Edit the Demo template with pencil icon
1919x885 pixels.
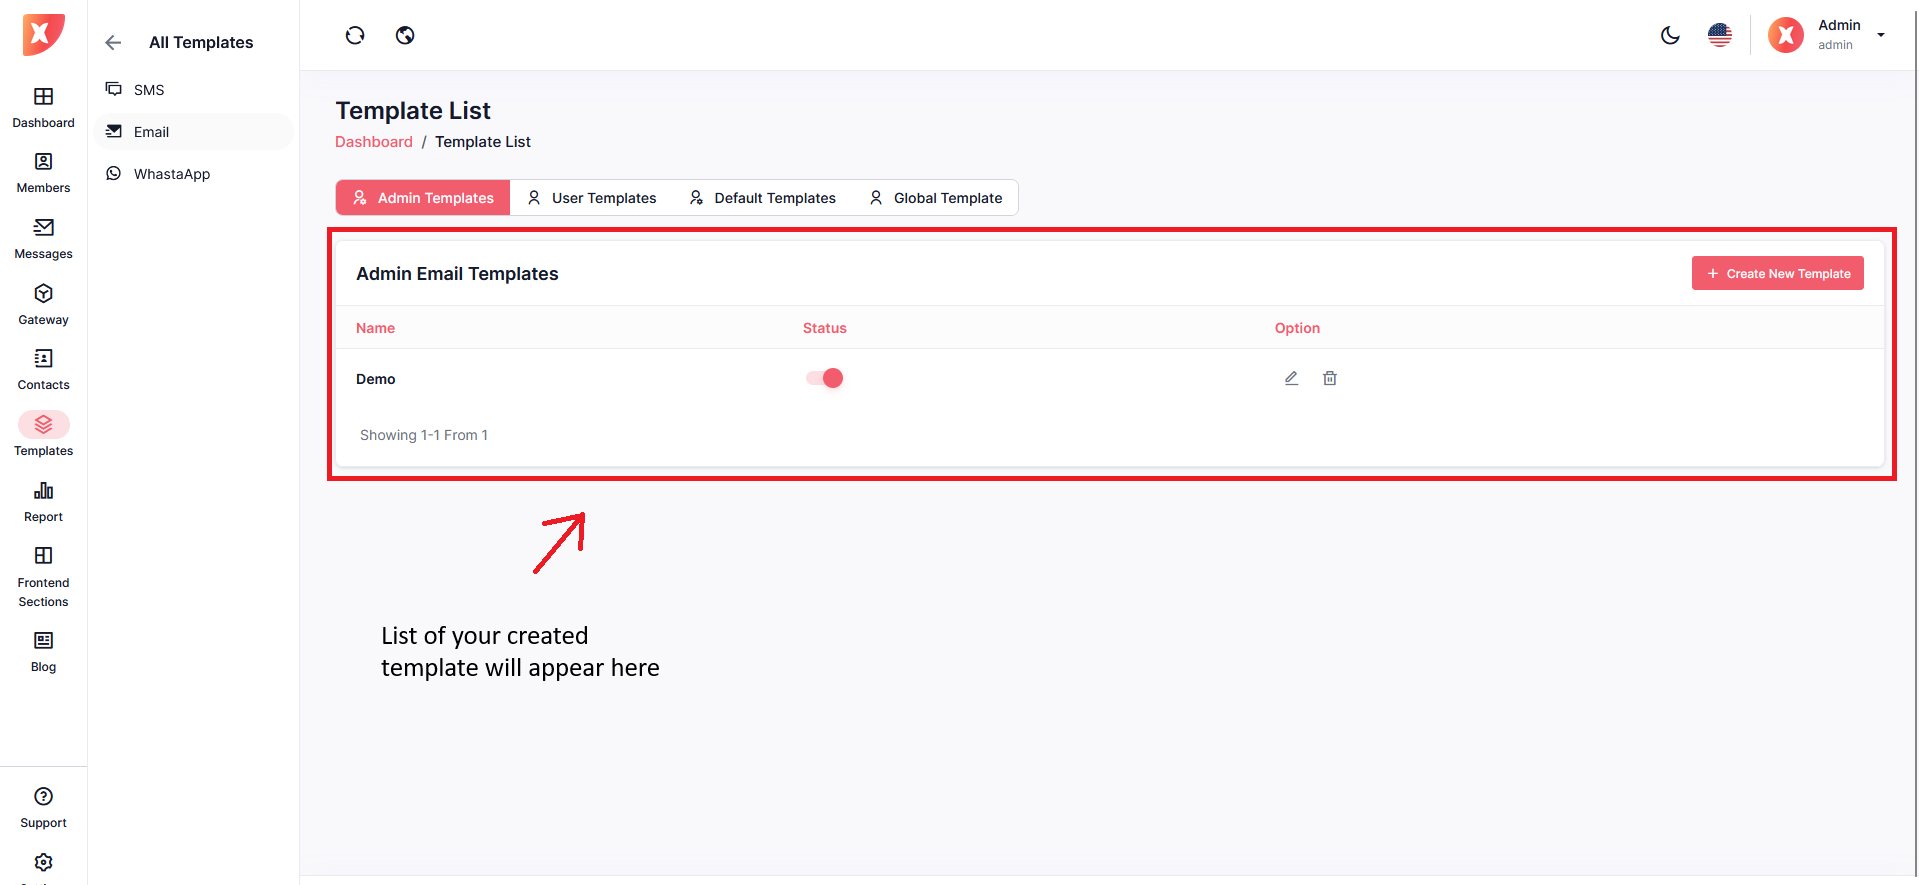point(1291,378)
